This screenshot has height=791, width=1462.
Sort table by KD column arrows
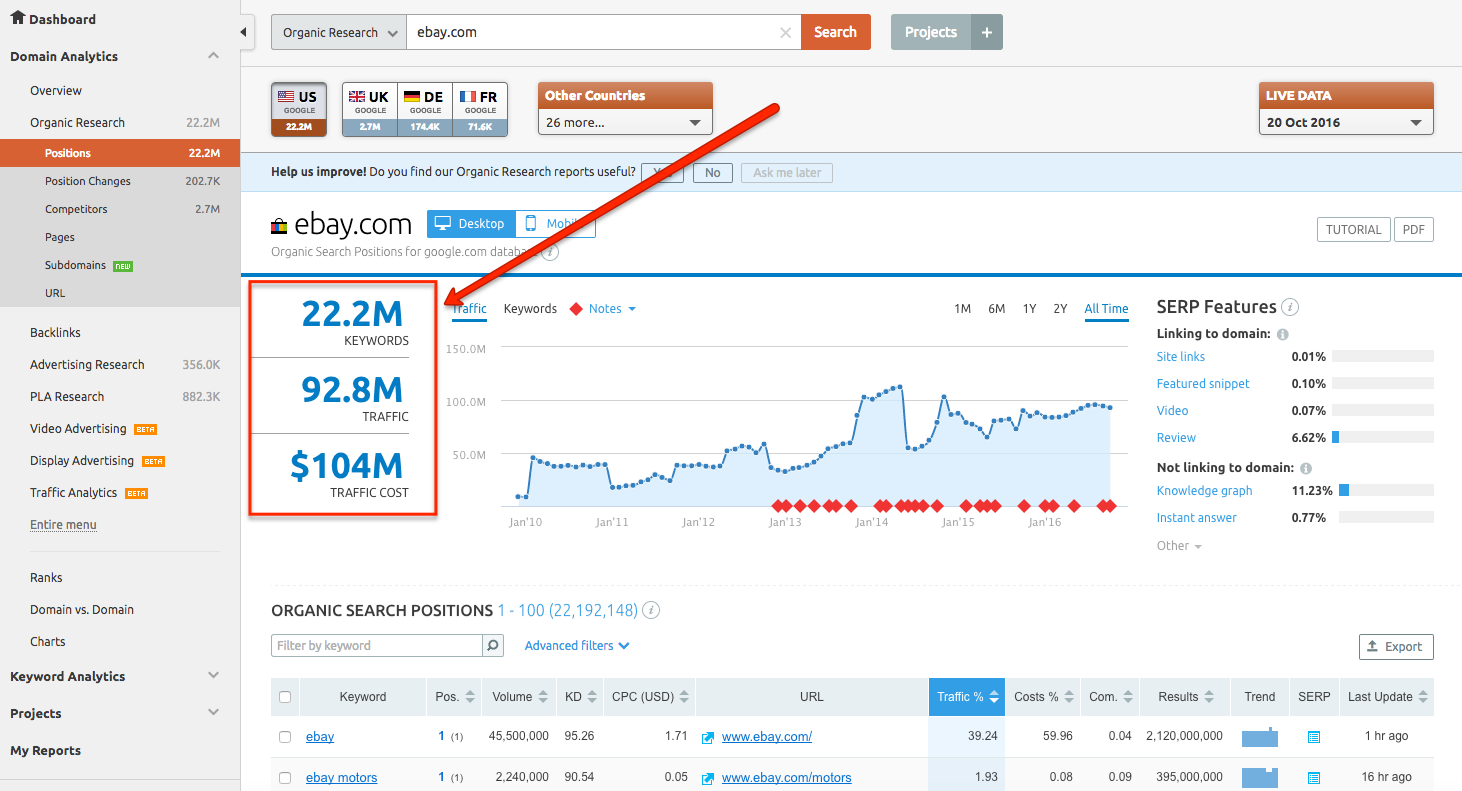click(591, 697)
